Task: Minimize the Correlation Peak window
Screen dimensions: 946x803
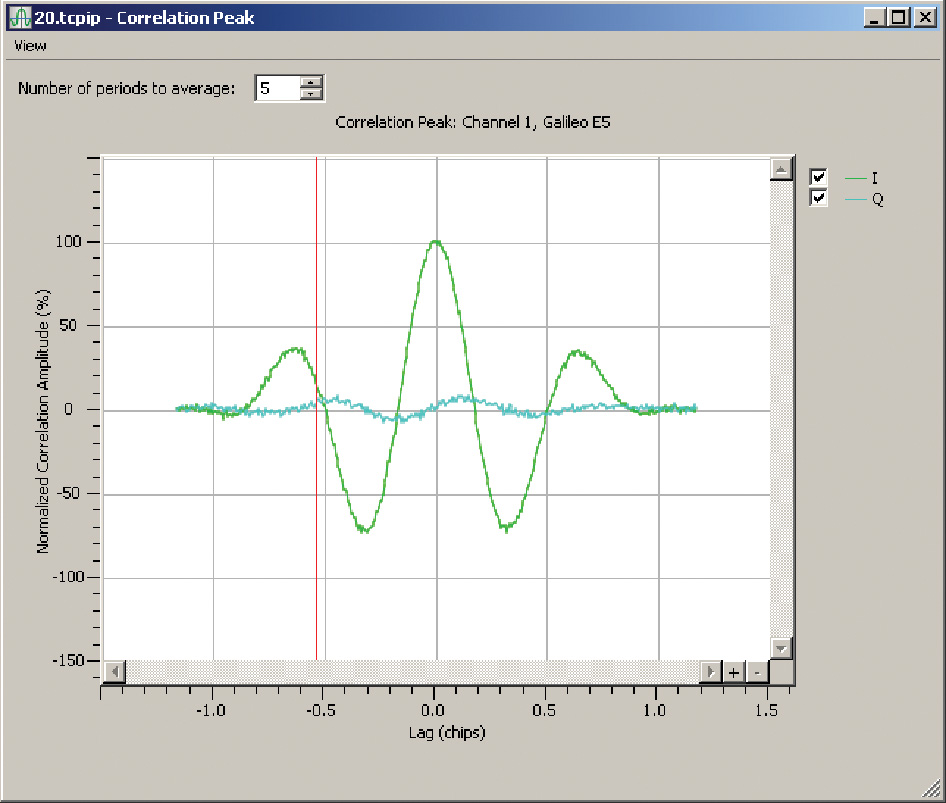Action: coord(876,17)
